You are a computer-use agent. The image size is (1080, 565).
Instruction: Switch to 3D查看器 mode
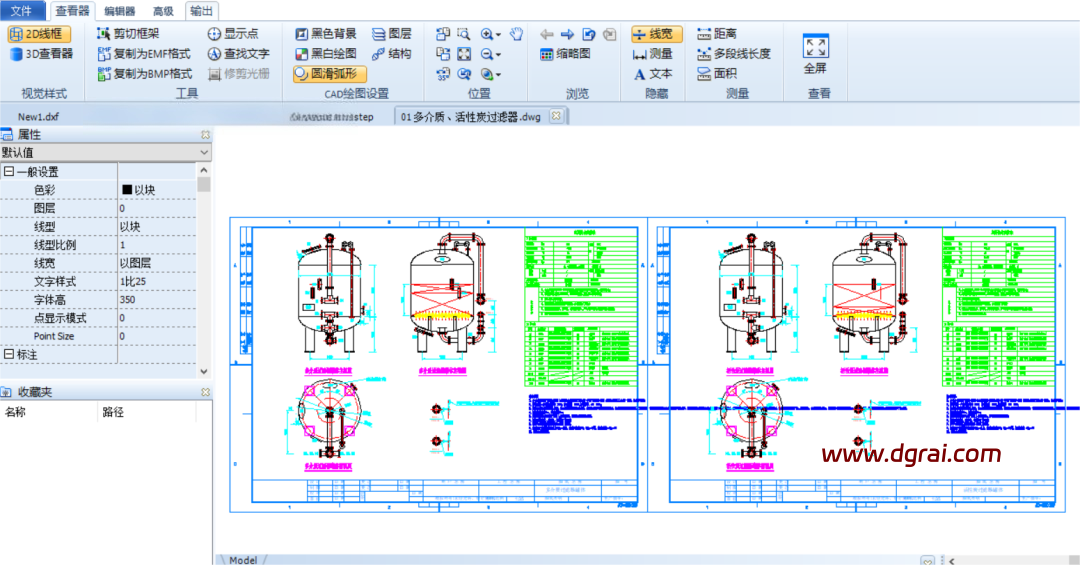click(x=41, y=54)
